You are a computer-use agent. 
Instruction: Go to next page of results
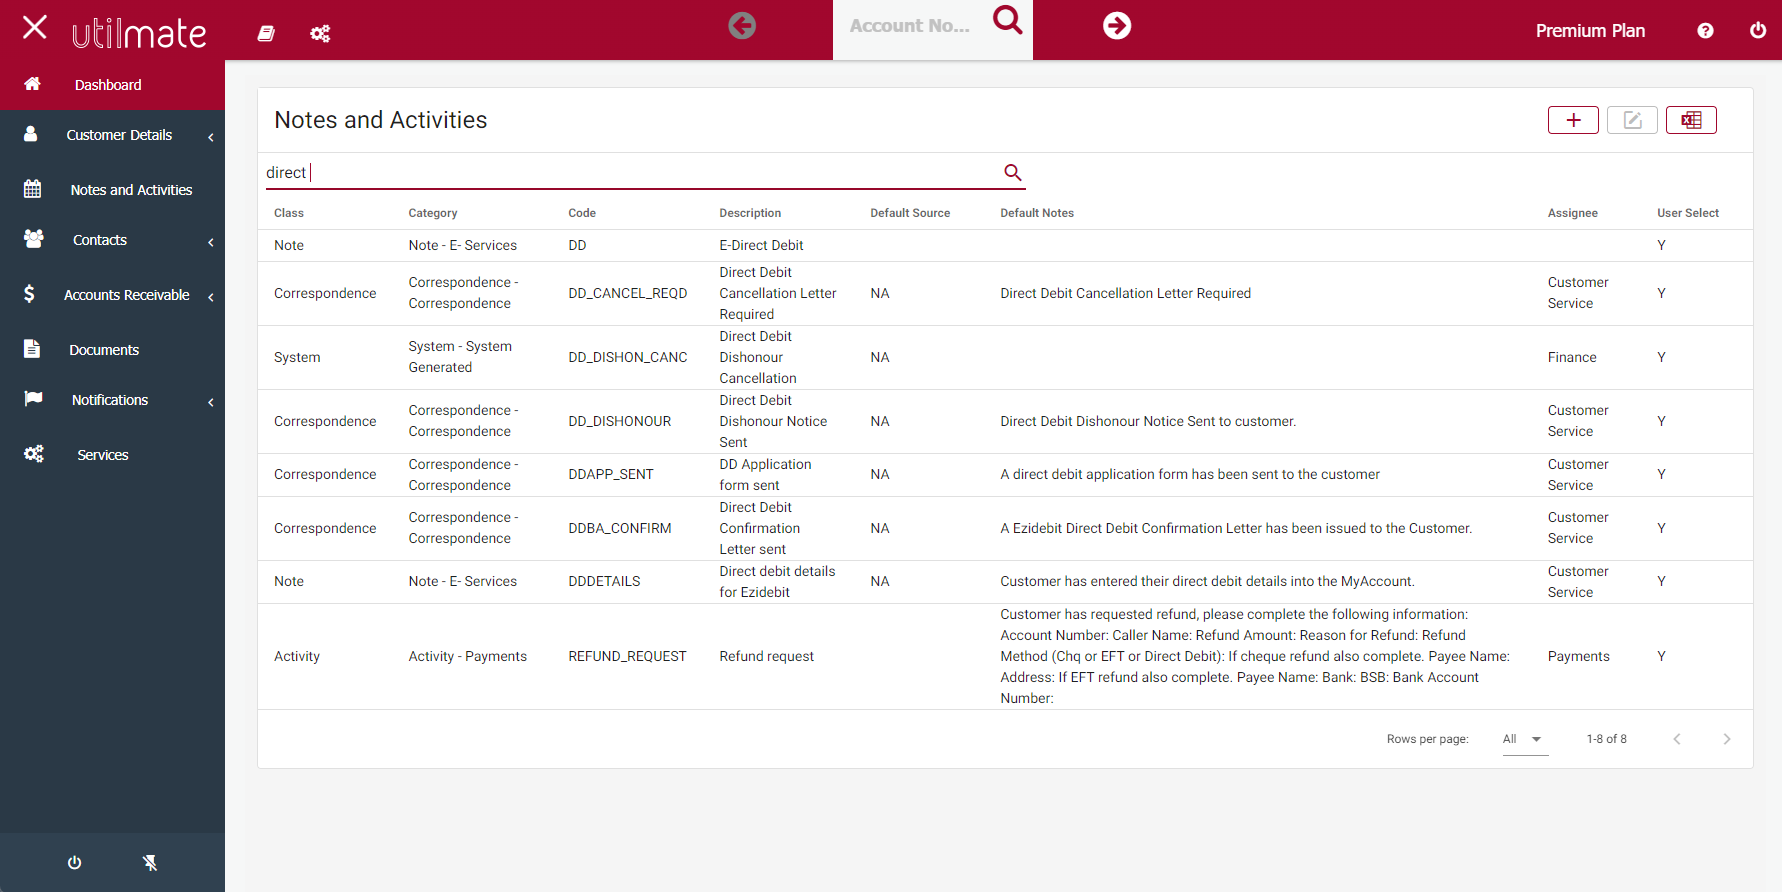(x=1727, y=739)
